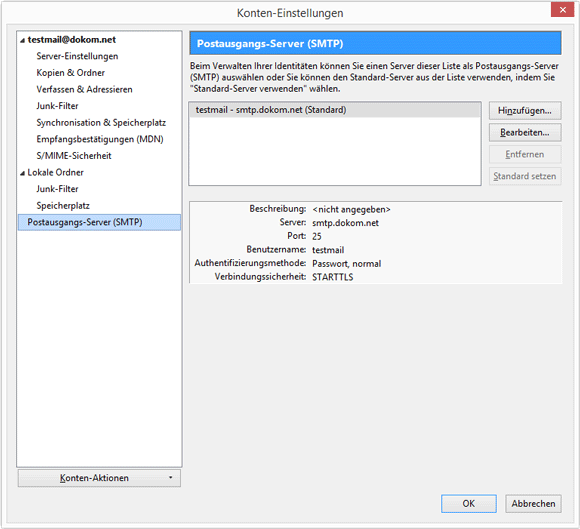Click the Standard setzen button
The width and height of the screenshot is (580, 529).
(525, 176)
